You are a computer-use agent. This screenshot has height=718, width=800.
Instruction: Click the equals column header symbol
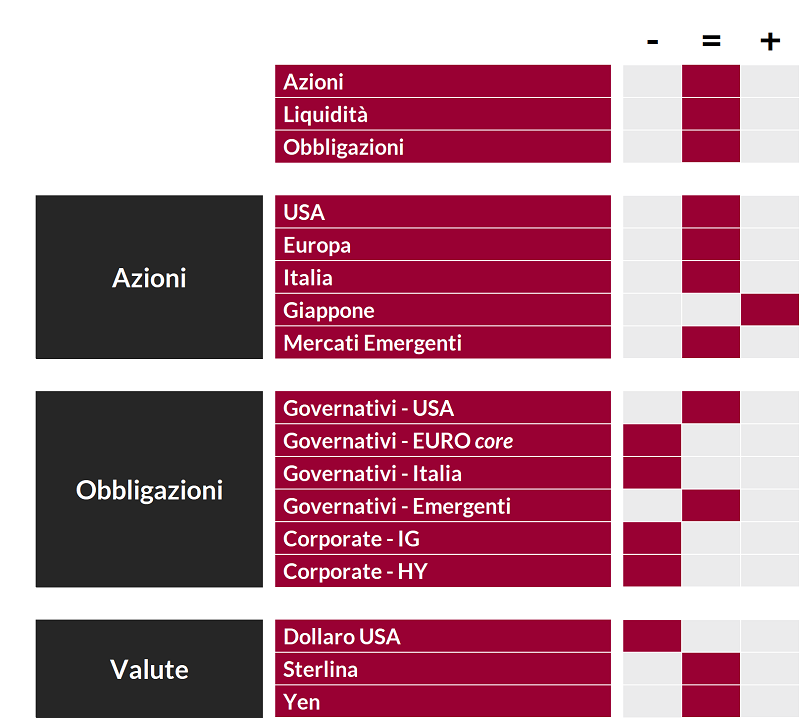coord(711,41)
